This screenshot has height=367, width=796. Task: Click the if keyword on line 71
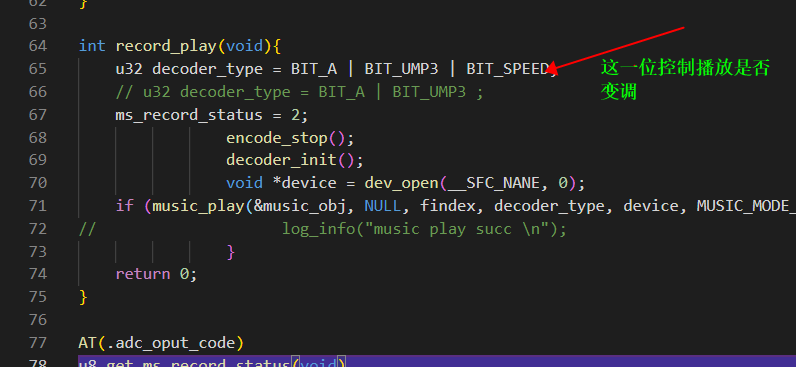pyautogui.click(x=124, y=206)
